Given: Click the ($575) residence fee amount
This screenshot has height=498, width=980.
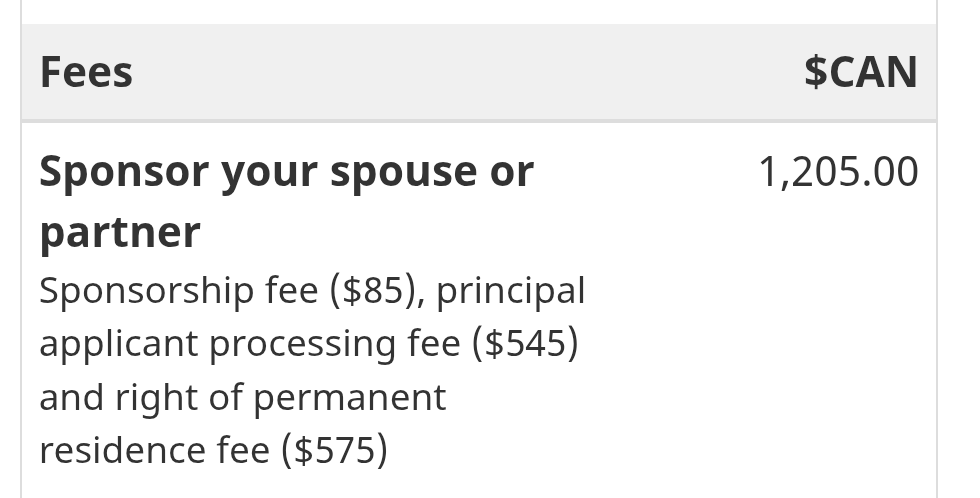Looking at the screenshot, I should [334, 450].
